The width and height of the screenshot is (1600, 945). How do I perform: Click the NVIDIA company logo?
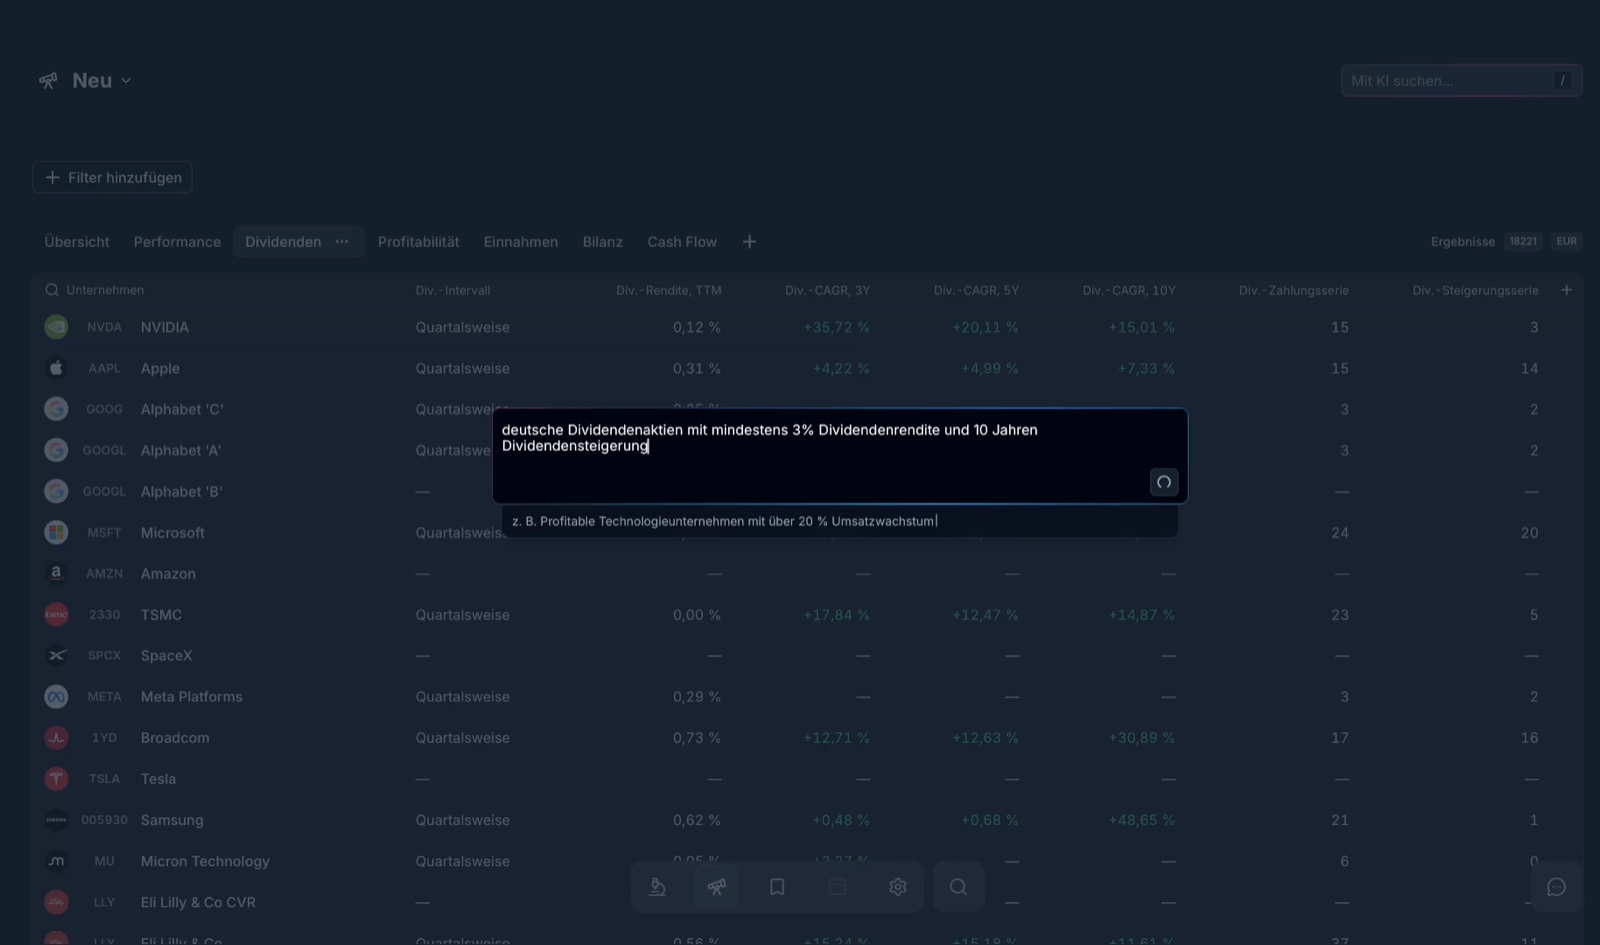click(x=56, y=327)
